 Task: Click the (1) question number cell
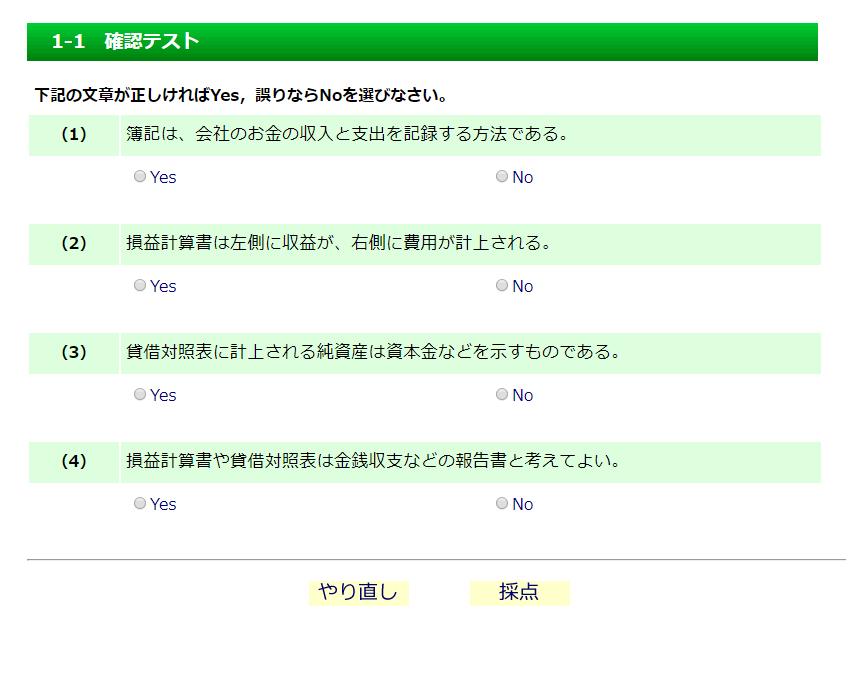[x=74, y=135]
